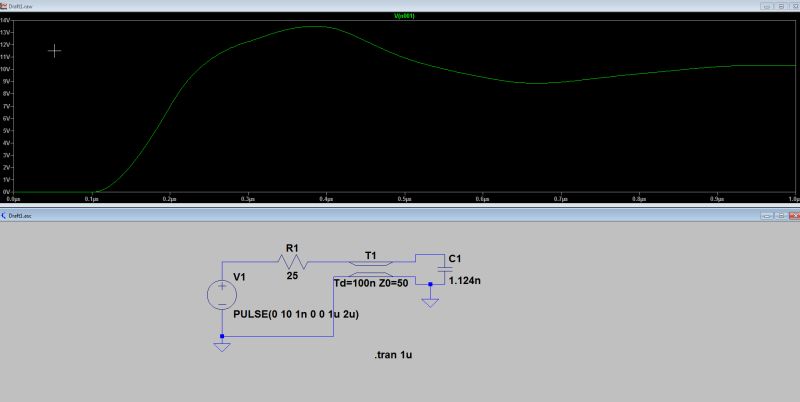This screenshot has height=402, width=800.
Task: Click the Td=100n Z0=50 parameter text
Action: pos(370,283)
